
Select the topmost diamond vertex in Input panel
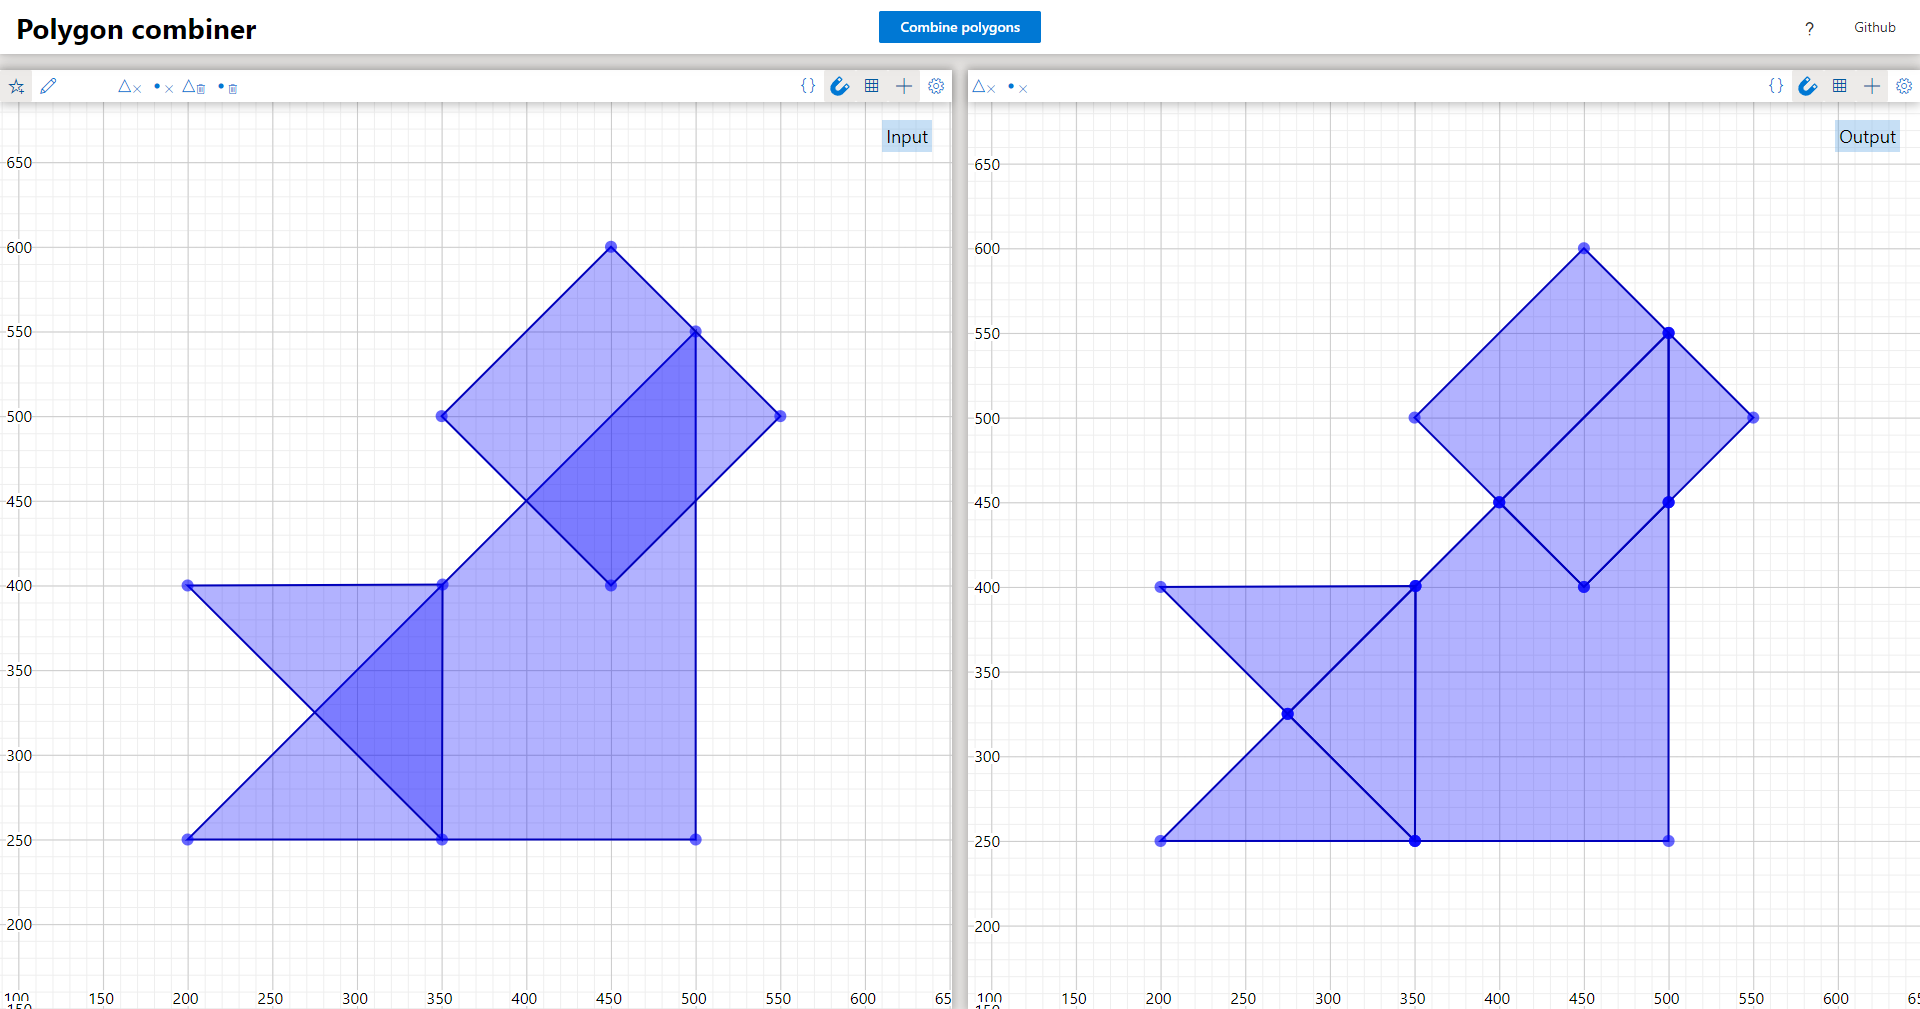[611, 247]
